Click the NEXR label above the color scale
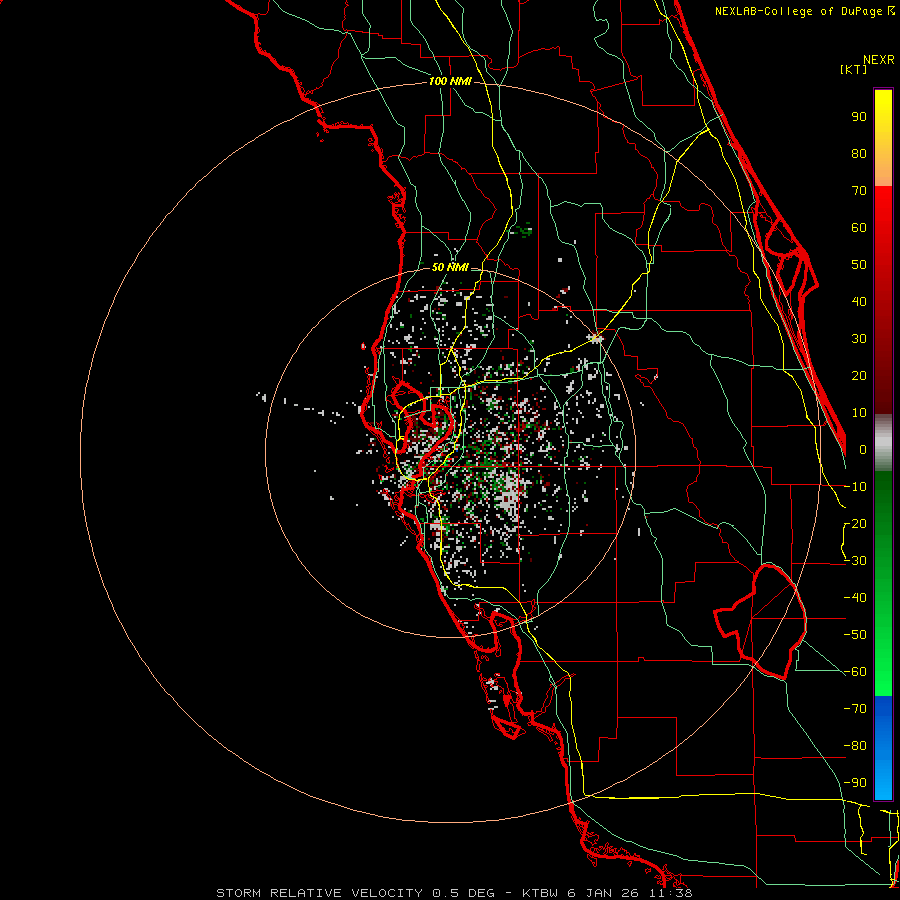This screenshot has width=900, height=900. [879, 60]
